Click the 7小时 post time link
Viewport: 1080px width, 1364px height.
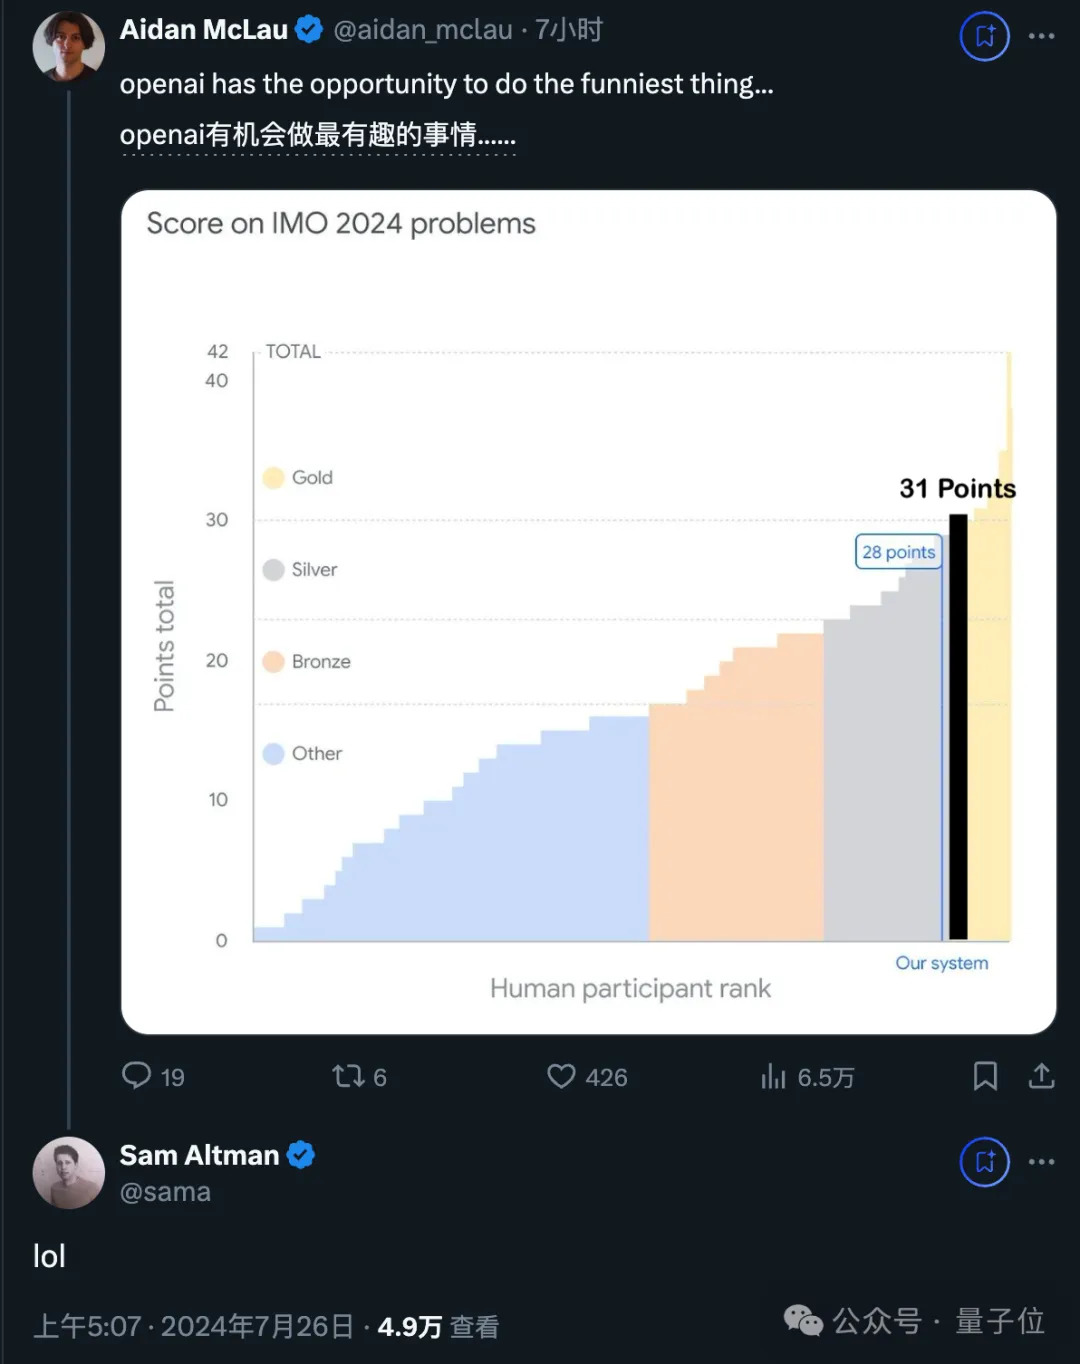point(569,30)
